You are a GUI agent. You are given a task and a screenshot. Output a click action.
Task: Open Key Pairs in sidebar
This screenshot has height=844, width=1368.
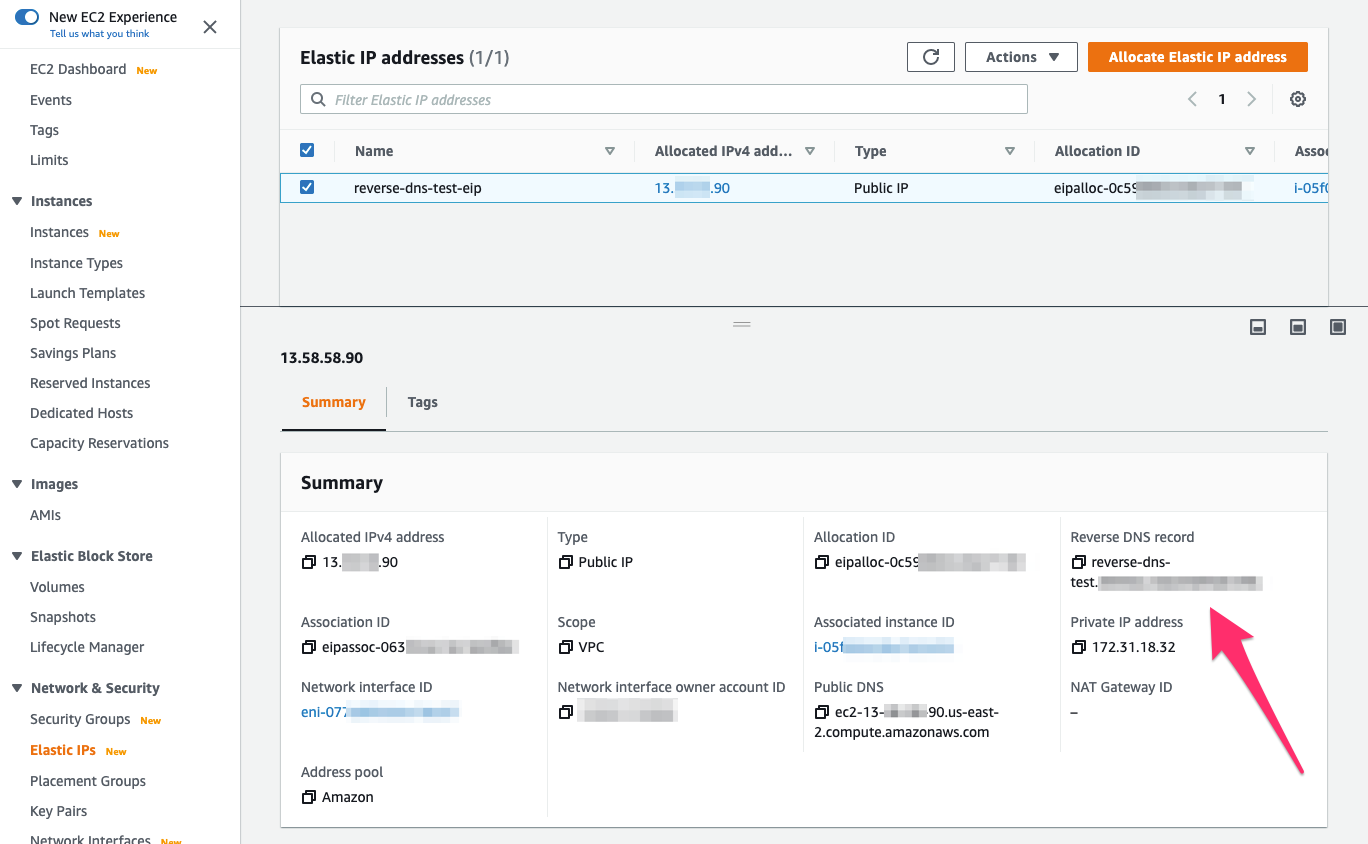(58, 811)
